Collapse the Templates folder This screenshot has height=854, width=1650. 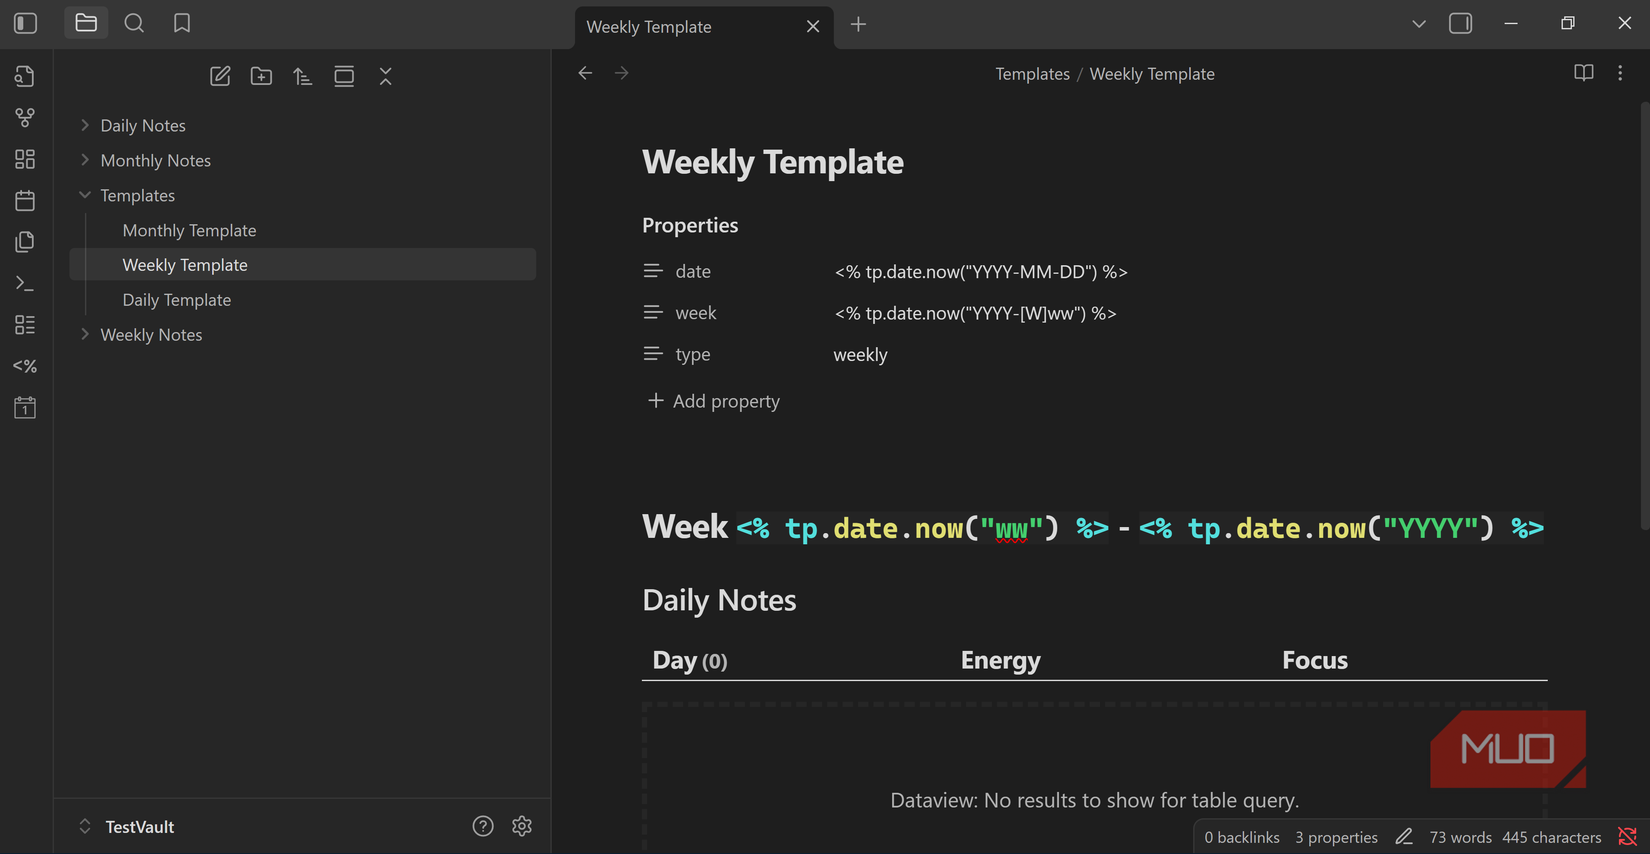pos(85,195)
